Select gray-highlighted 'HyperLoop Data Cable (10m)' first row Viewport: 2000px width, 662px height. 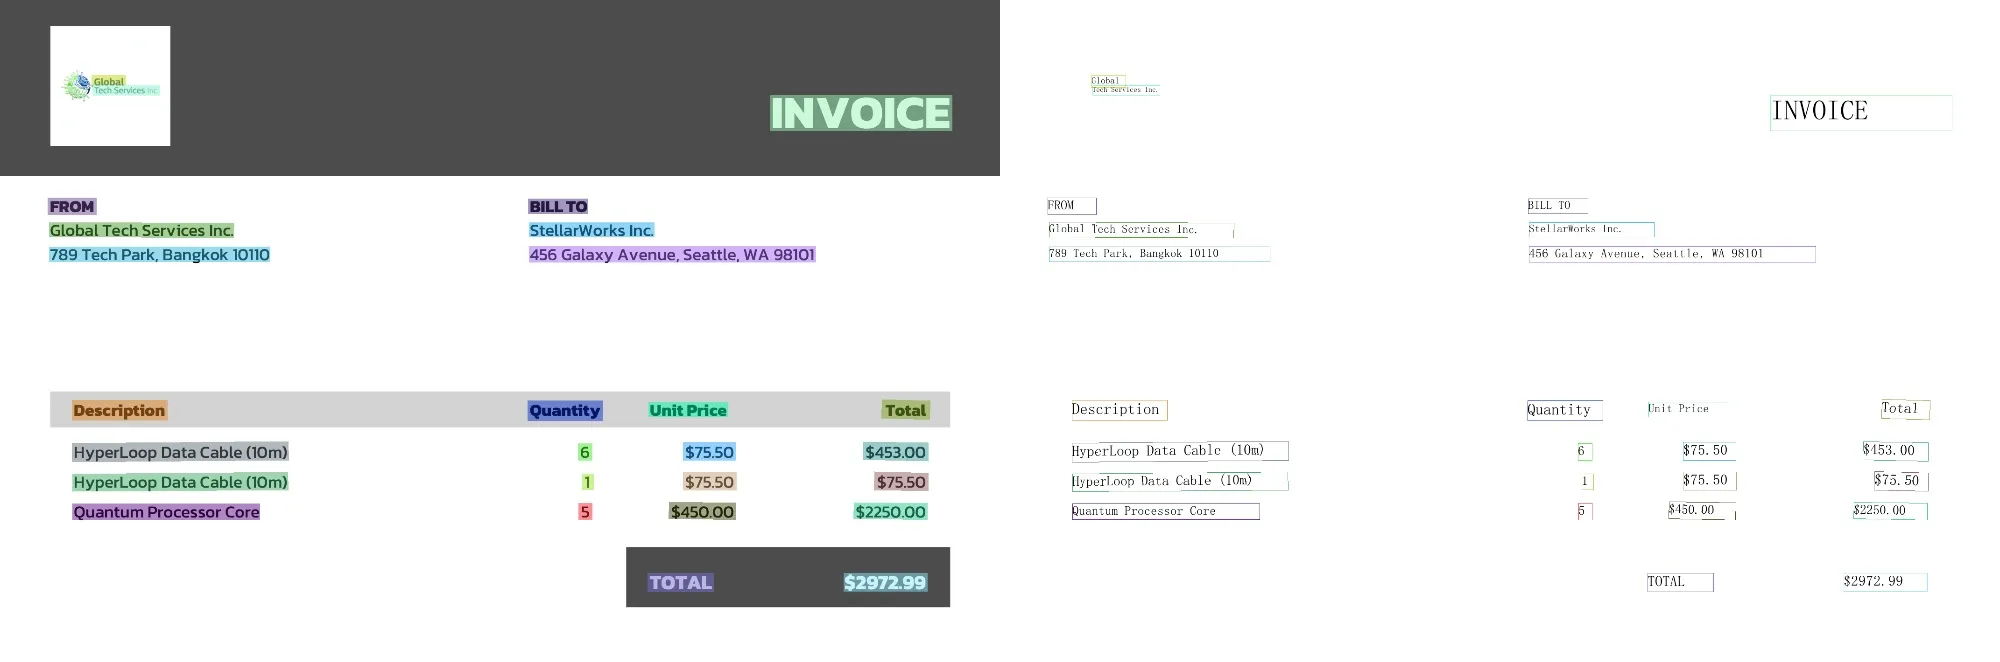[x=180, y=452]
